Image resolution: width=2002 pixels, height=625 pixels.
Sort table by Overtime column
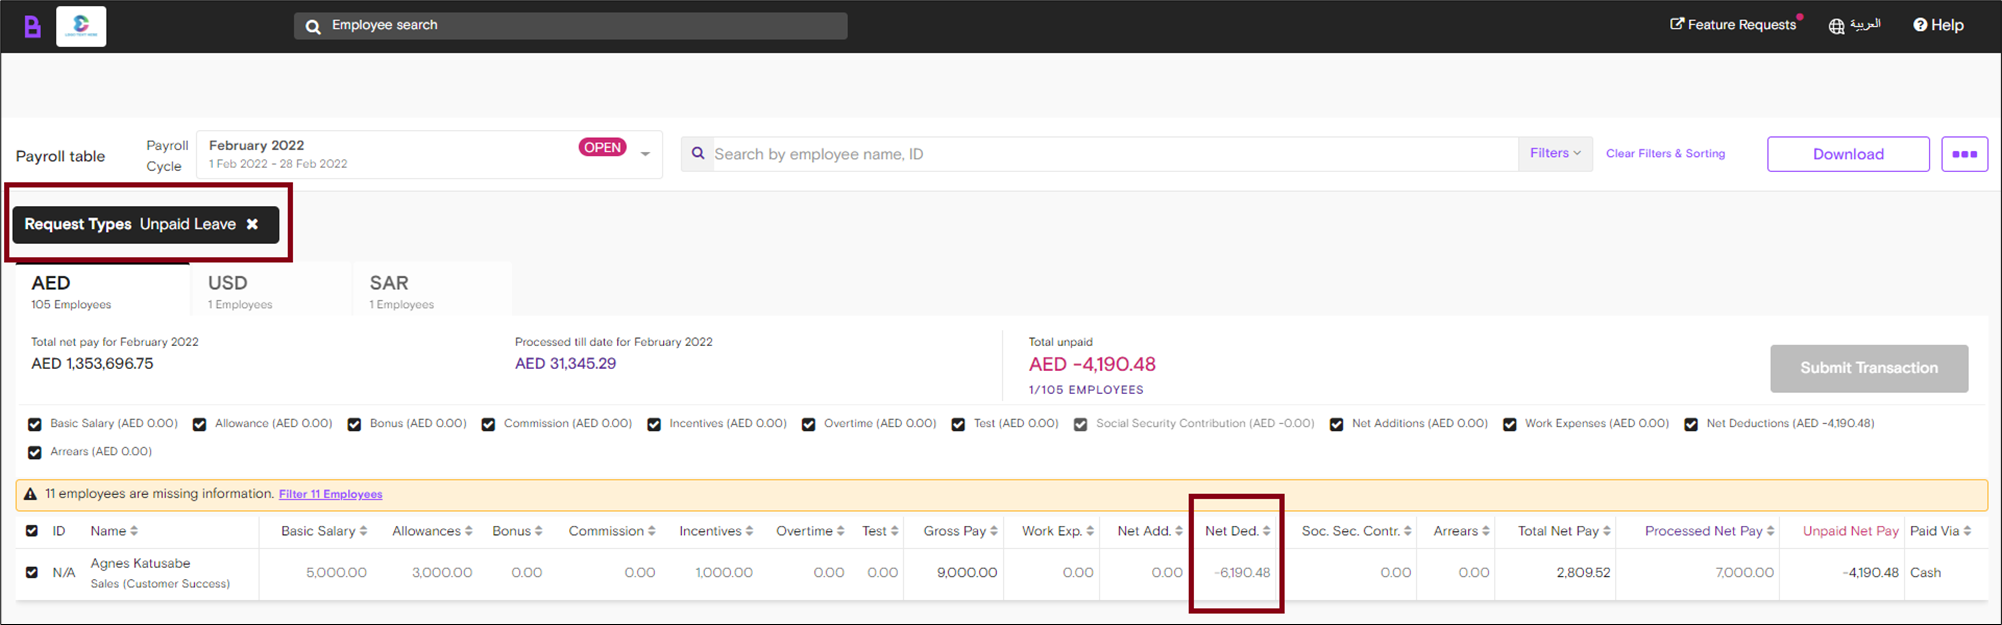tap(810, 531)
